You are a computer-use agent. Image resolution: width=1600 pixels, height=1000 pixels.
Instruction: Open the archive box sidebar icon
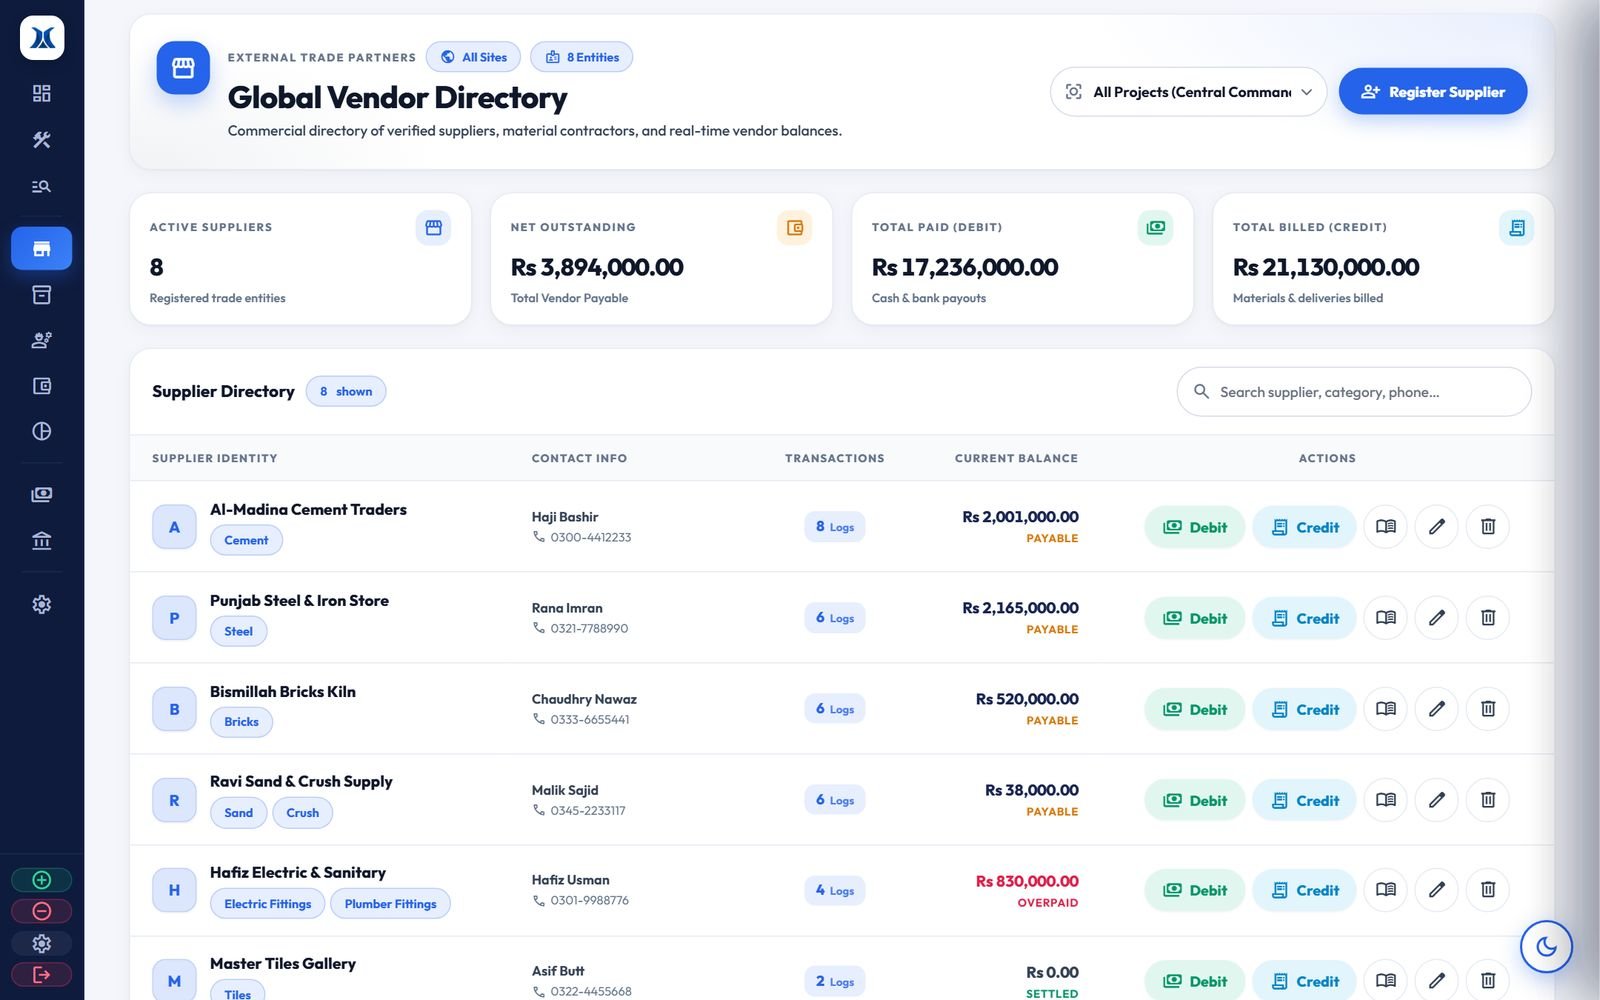click(41, 294)
